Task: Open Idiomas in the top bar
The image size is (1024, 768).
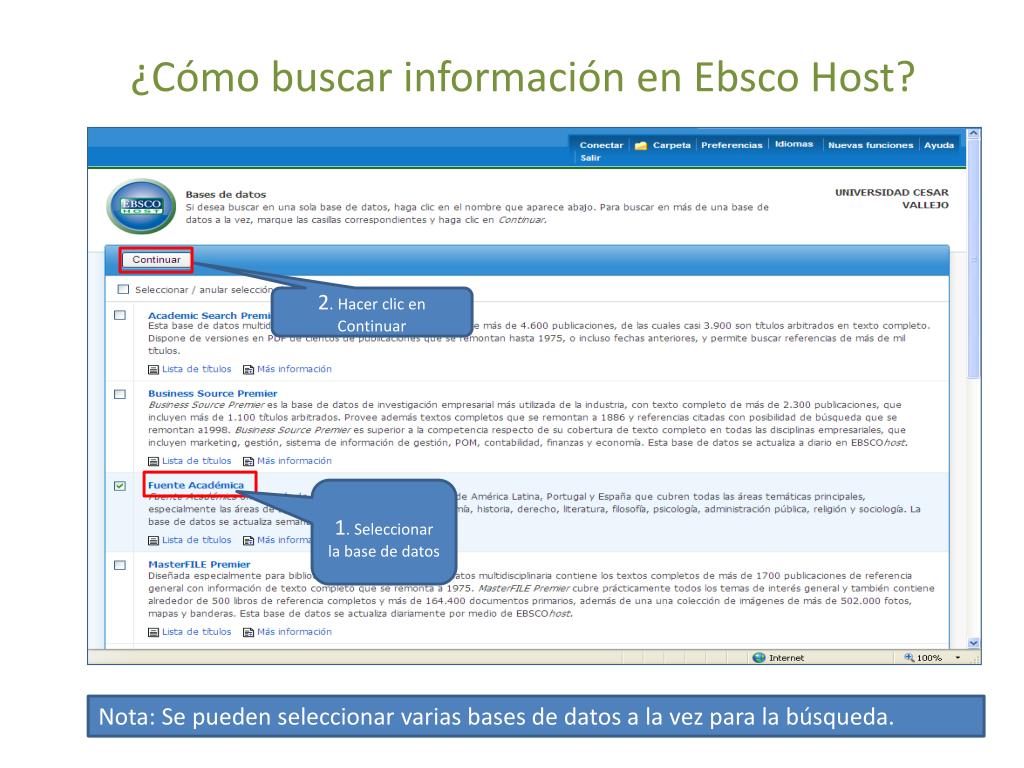Action: coord(794,144)
